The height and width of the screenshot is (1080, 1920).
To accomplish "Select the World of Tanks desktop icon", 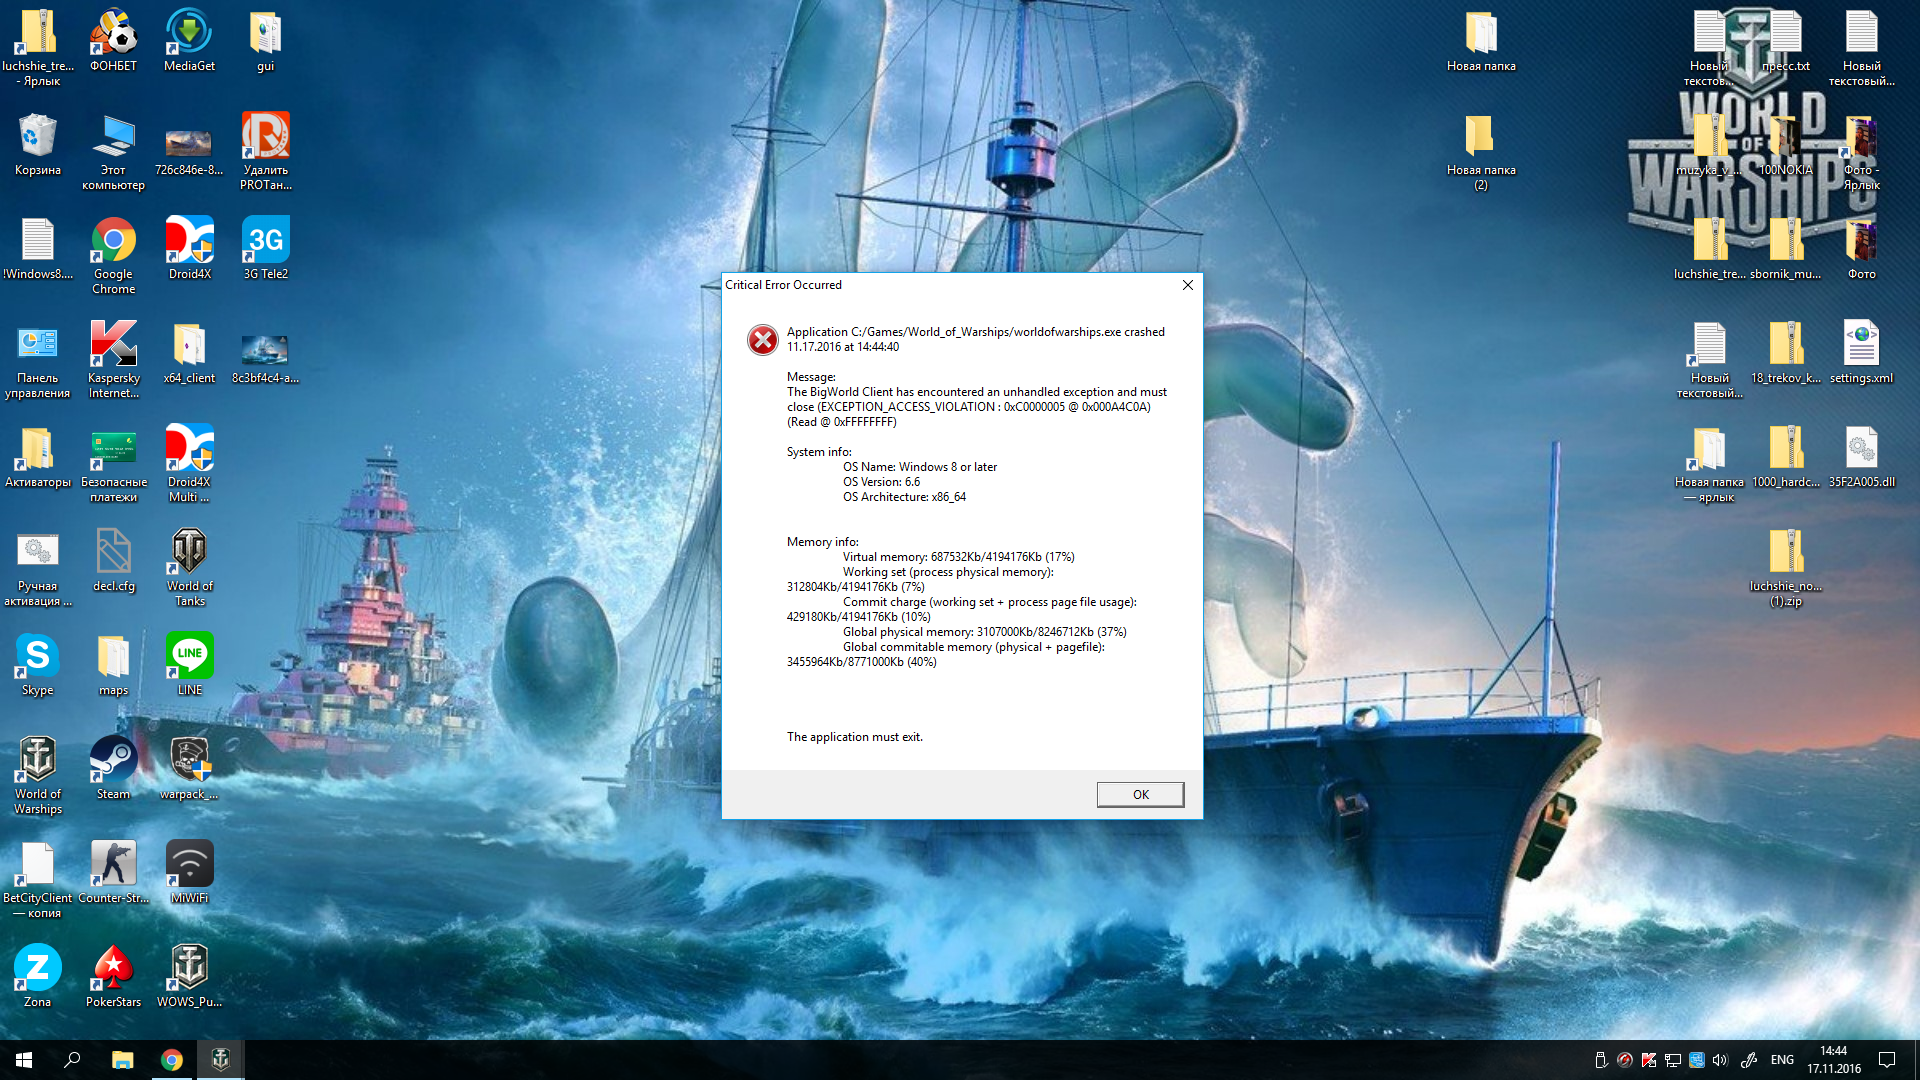I will click(189, 567).
